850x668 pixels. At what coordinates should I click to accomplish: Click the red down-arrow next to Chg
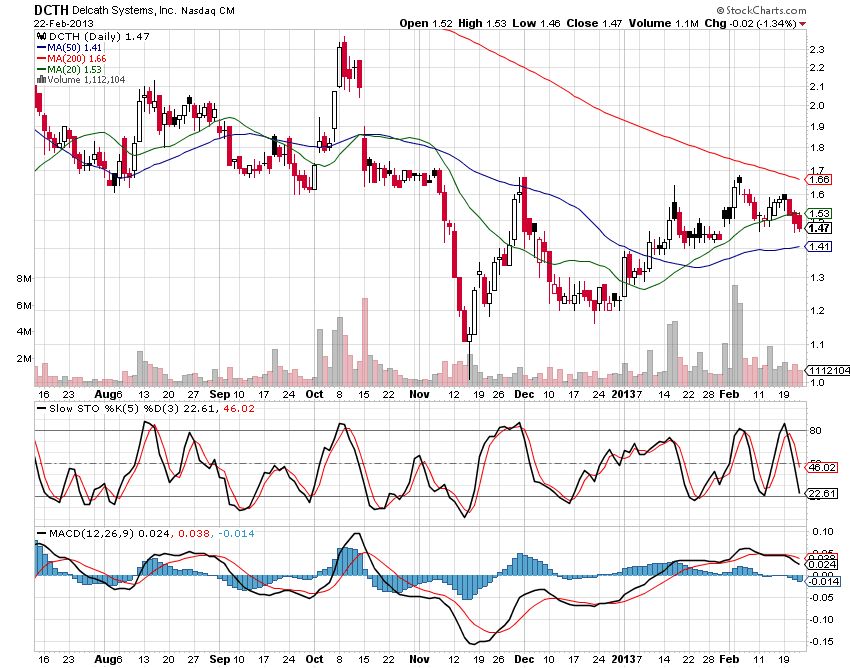click(x=802, y=24)
